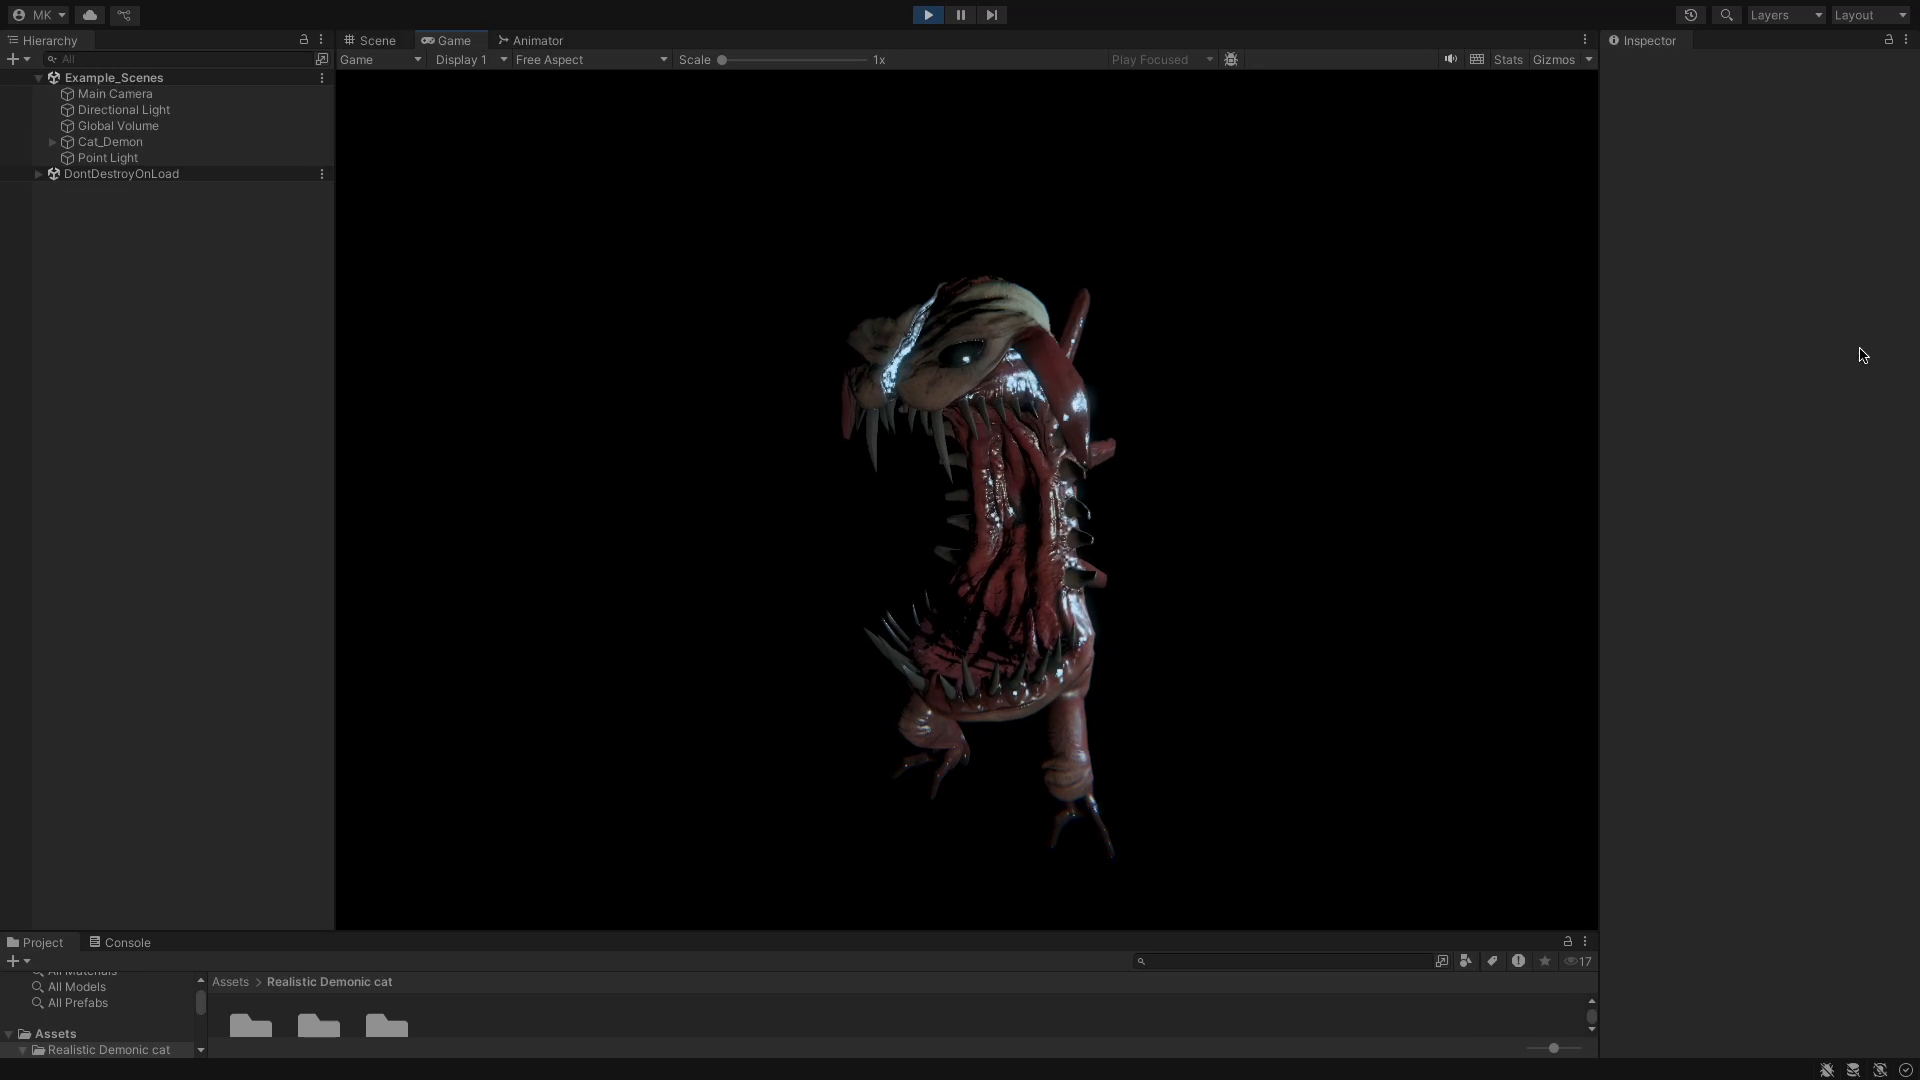Focus the Project panel search field
This screenshot has height=1080, width=1920.
click(x=1282, y=961)
